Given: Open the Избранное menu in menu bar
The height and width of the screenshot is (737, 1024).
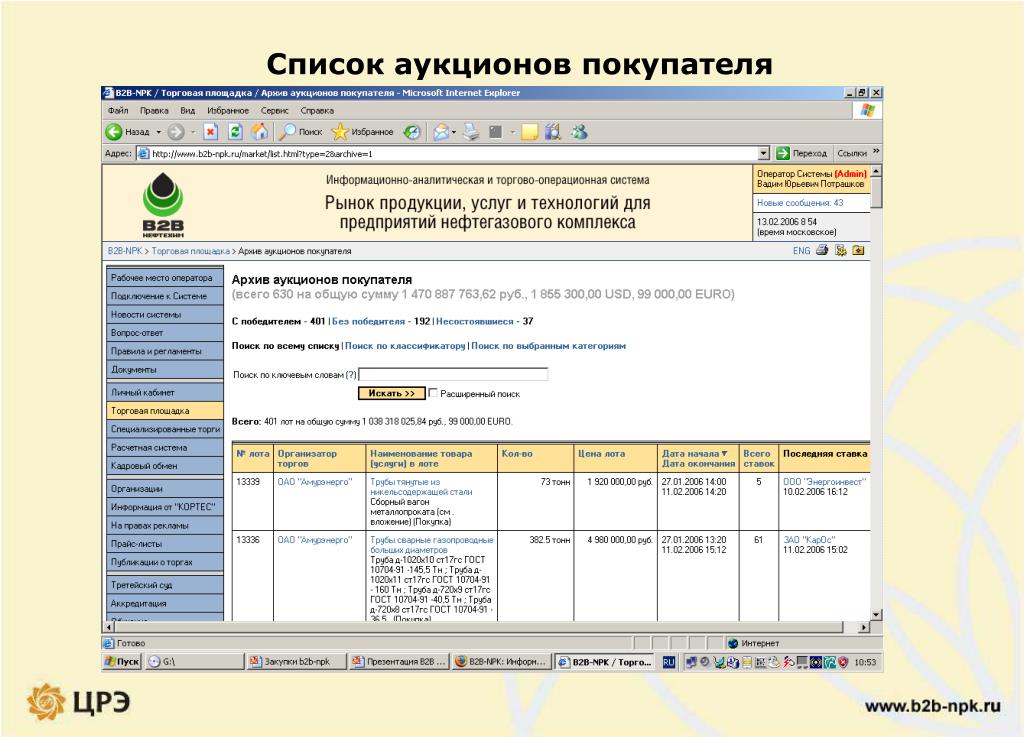Looking at the screenshot, I should (228, 111).
